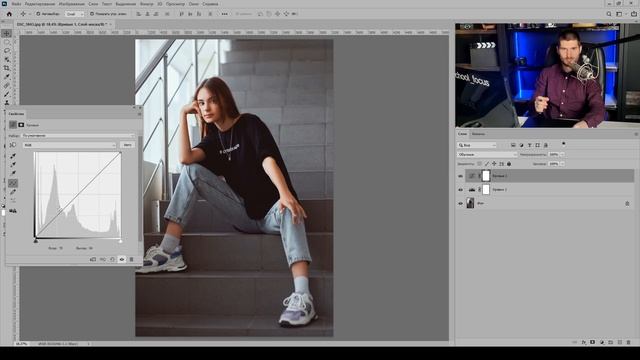640x360 pixels.
Task: Pick the black point eyedropper in Curves
Action: coord(13,156)
